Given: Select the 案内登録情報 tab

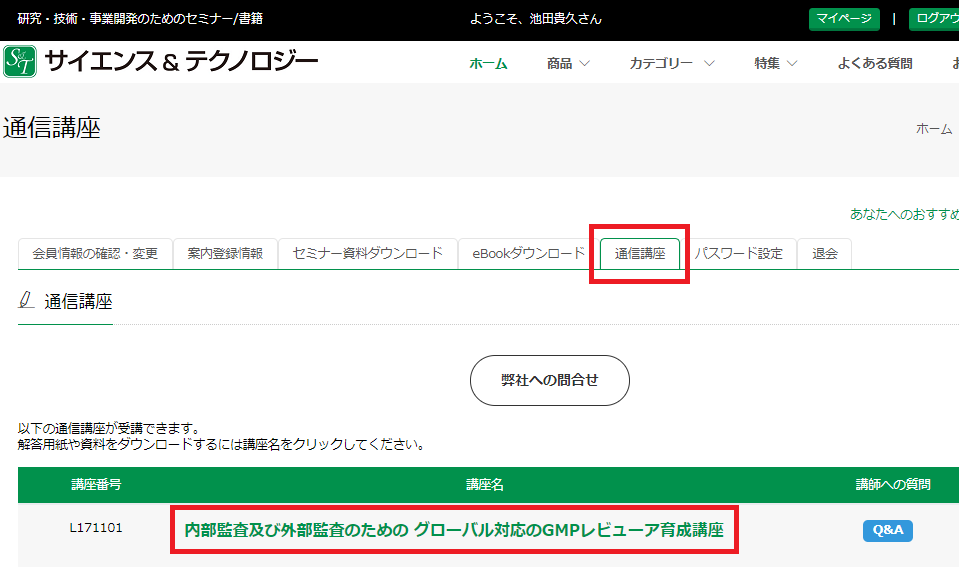Looking at the screenshot, I should [x=225, y=254].
